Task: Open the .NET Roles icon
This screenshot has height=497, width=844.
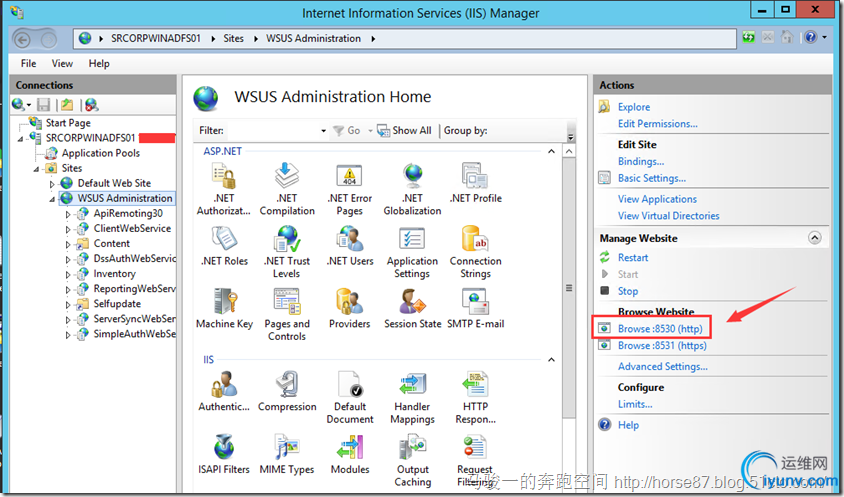Action: [x=223, y=240]
